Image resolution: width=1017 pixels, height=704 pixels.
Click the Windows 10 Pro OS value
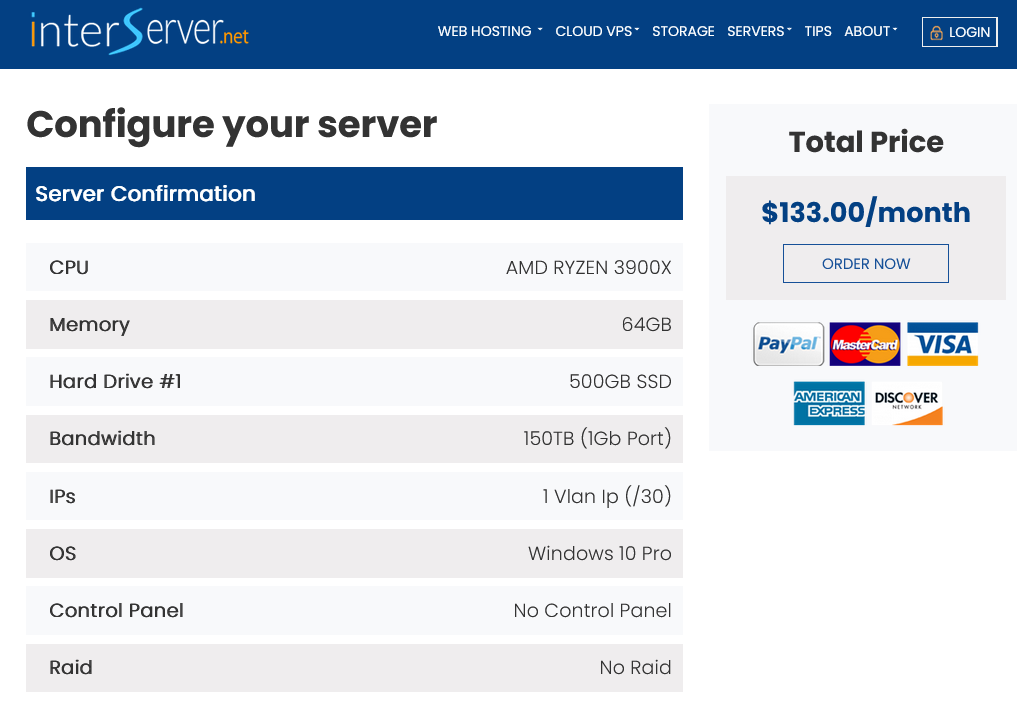(599, 553)
